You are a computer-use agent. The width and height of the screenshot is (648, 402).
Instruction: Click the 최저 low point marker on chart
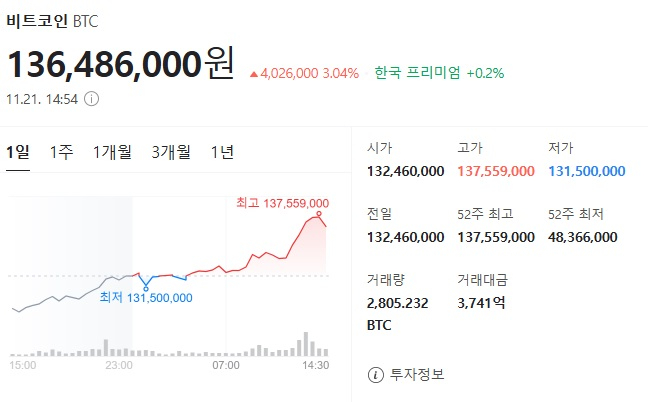pos(146,288)
